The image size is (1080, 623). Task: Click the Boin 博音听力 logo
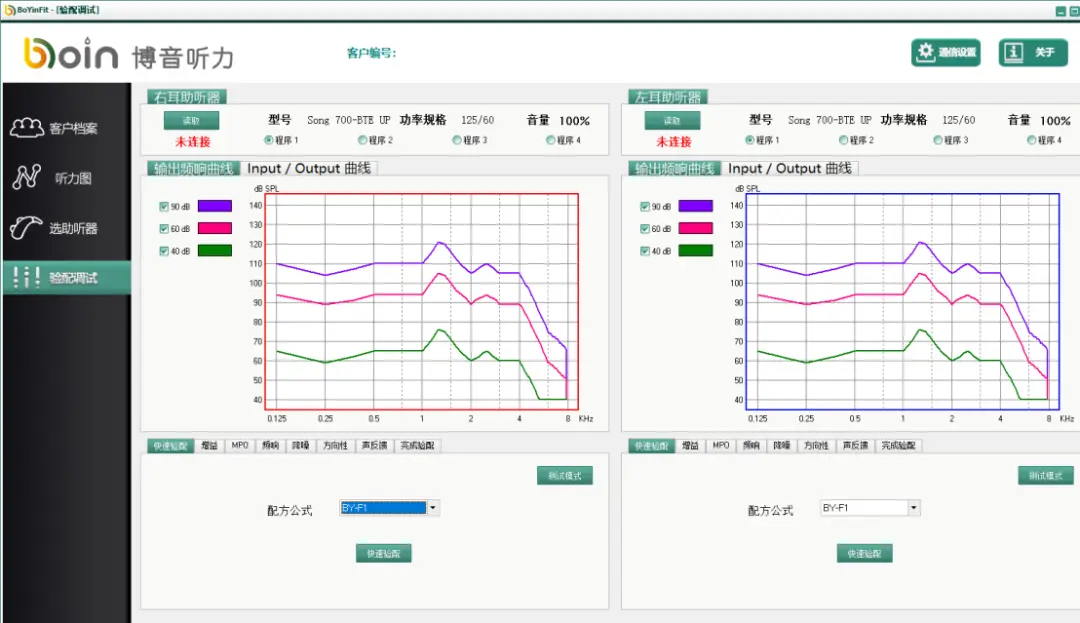128,55
